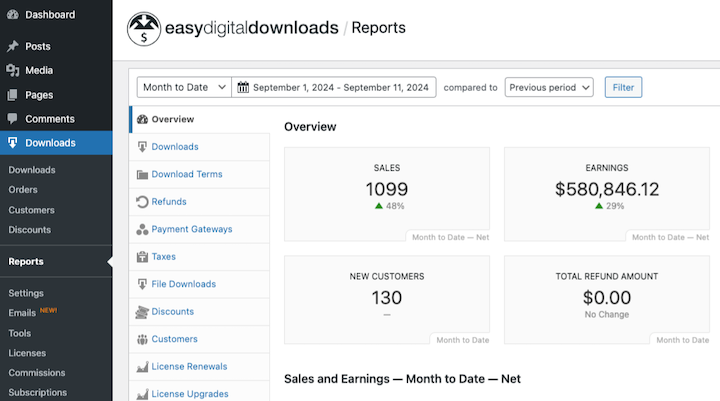Viewport: 720px width, 401px height.
Task: Click the Sales and Earnings section heading
Action: click(x=402, y=379)
